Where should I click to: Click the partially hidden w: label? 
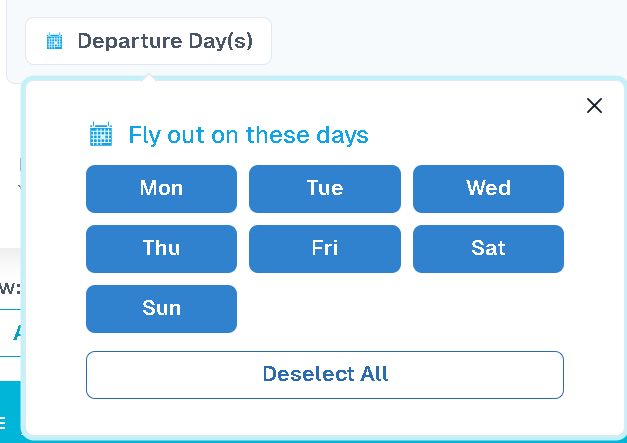[x=10, y=288]
